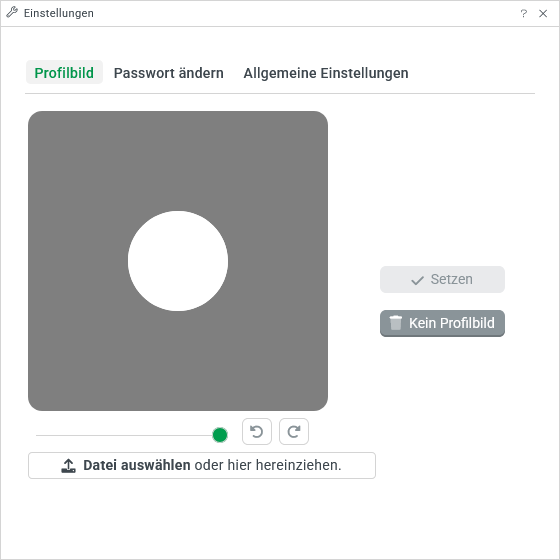Click the Einstellungen window title text

pos(59,13)
